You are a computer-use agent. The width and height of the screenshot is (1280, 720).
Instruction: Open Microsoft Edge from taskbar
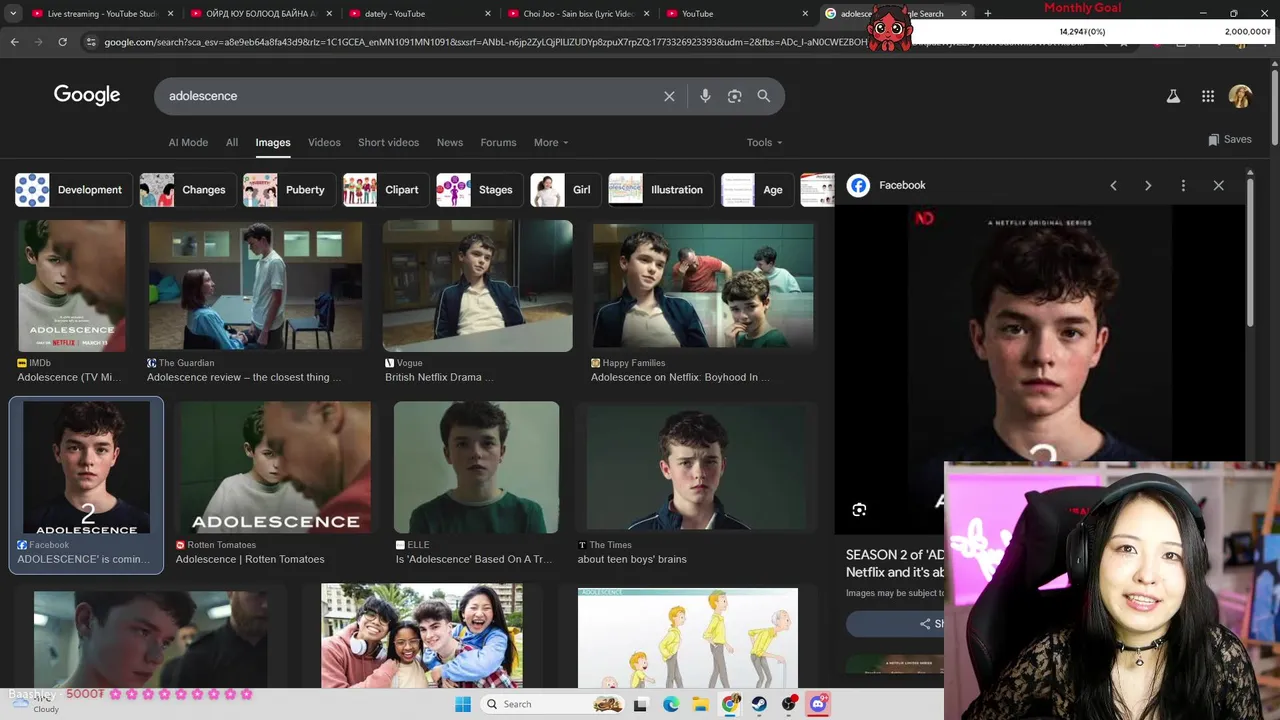coord(671,704)
